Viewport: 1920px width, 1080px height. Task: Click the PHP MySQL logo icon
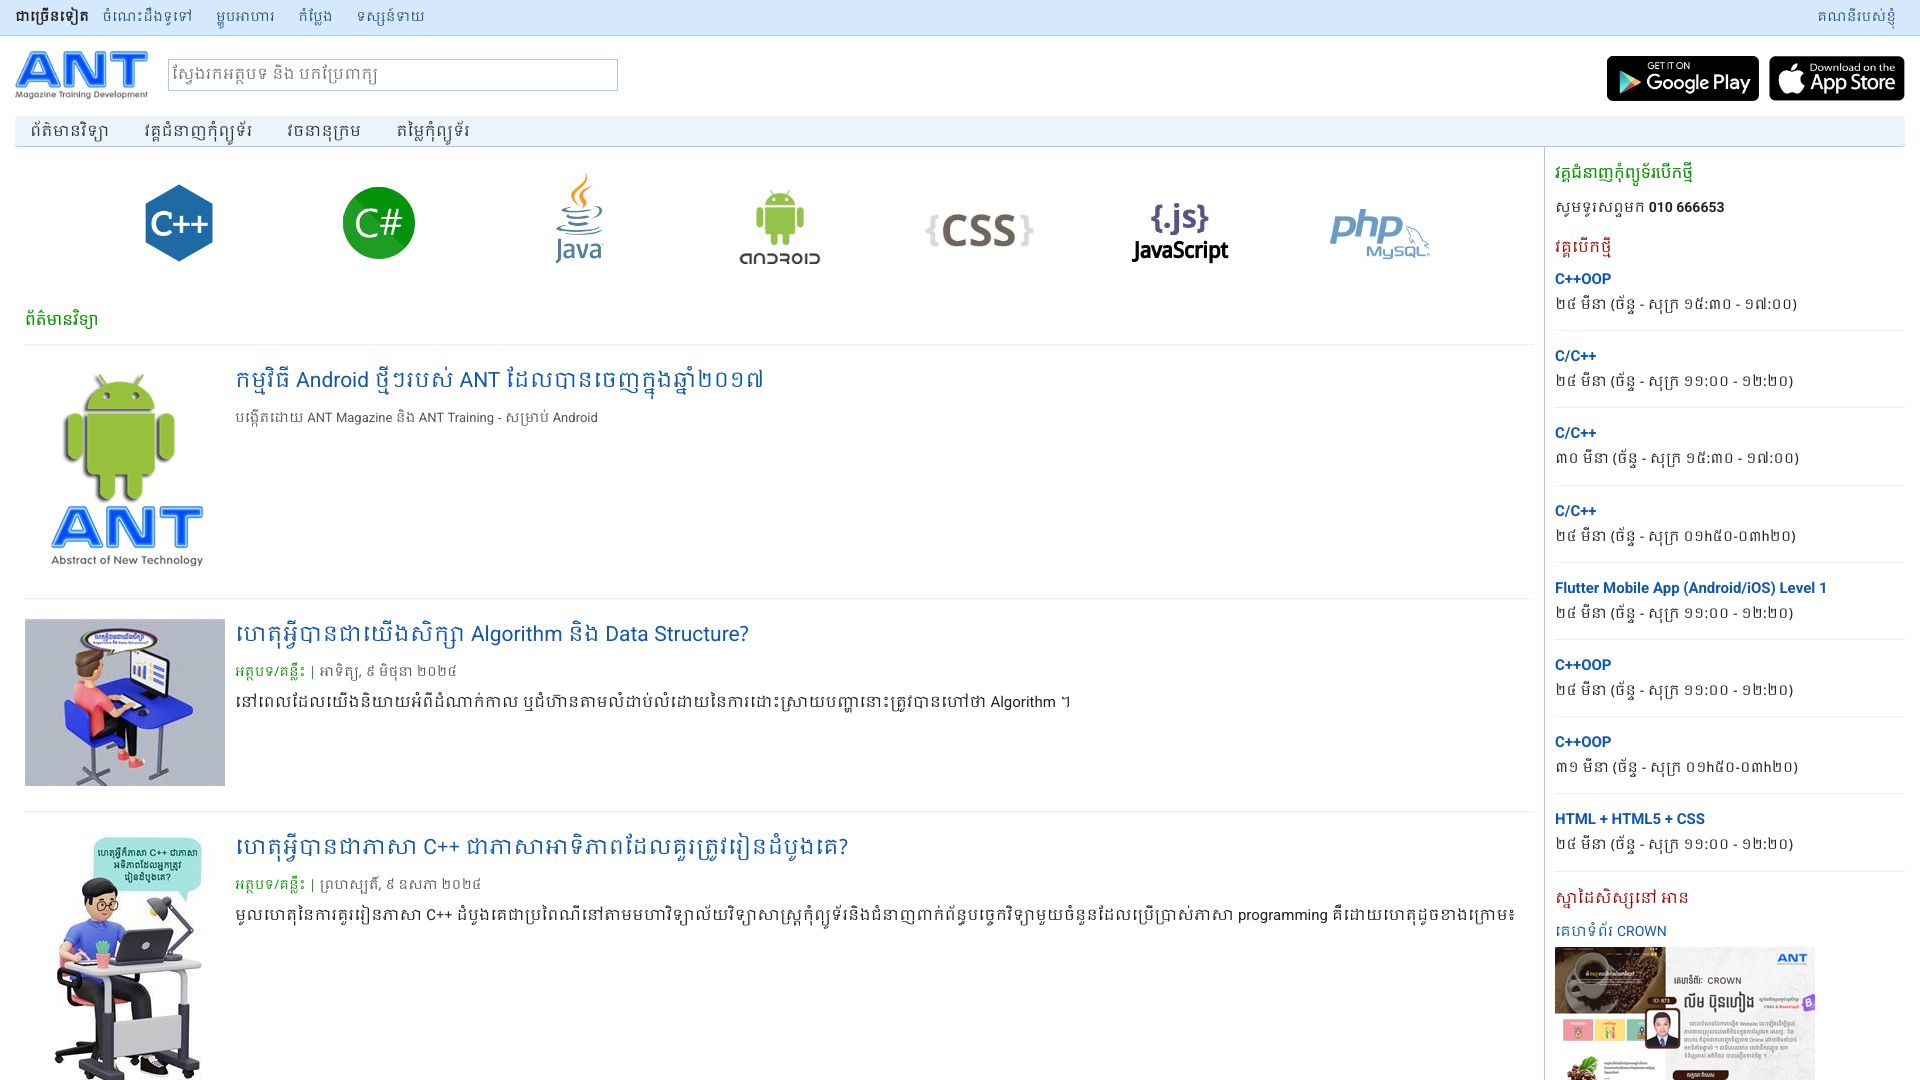pyautogui.click(x=1379, y=235)
